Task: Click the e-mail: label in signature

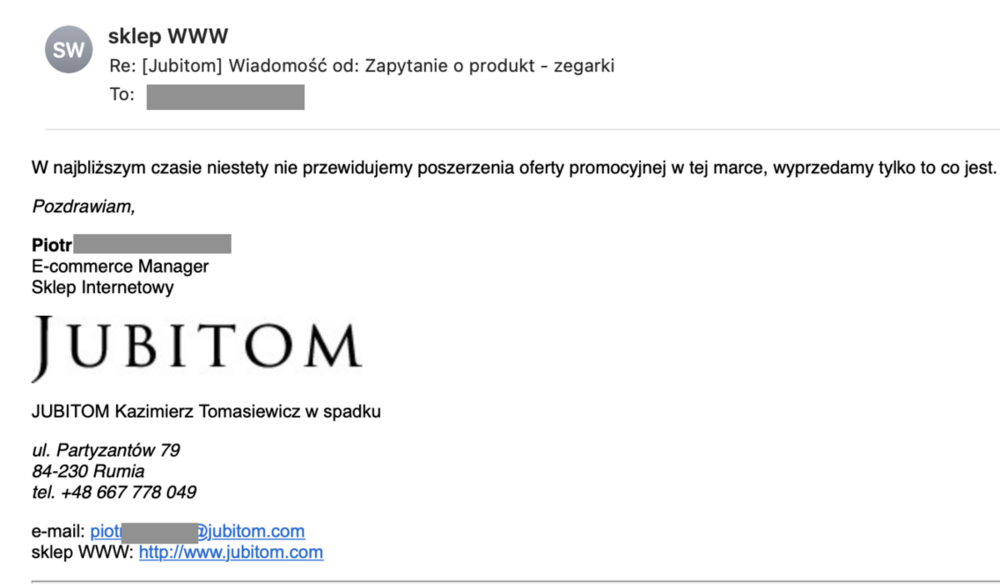Action: pyautogui.click(x=59, y=531)
